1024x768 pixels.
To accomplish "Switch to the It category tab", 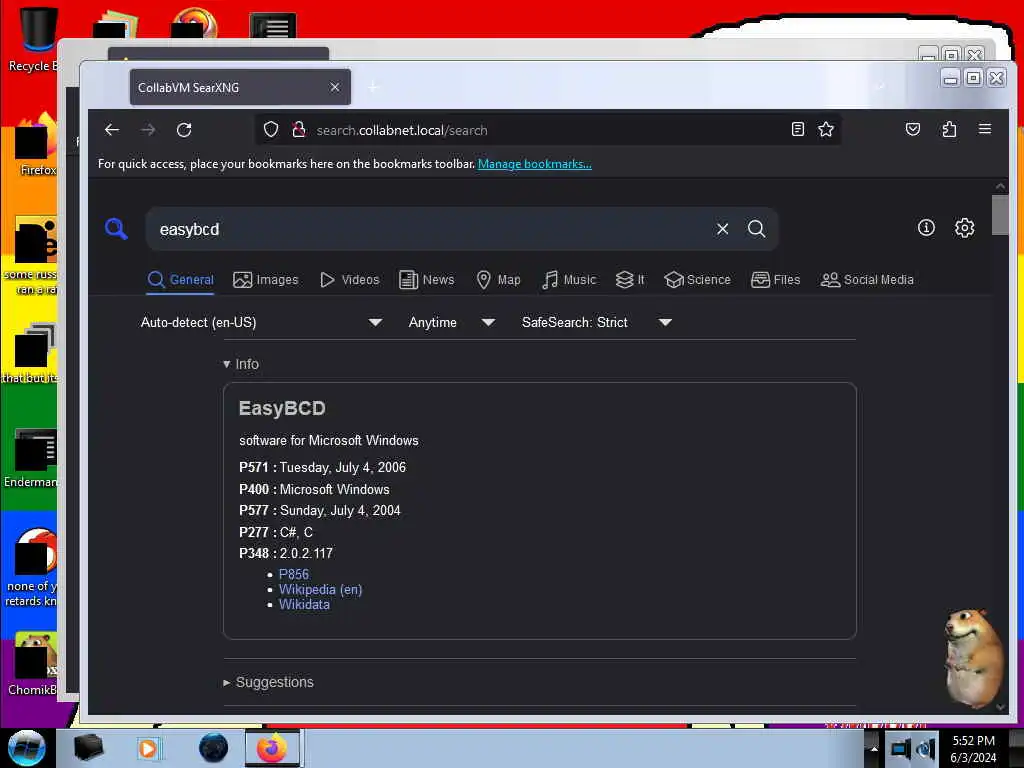I will [630, 280].
